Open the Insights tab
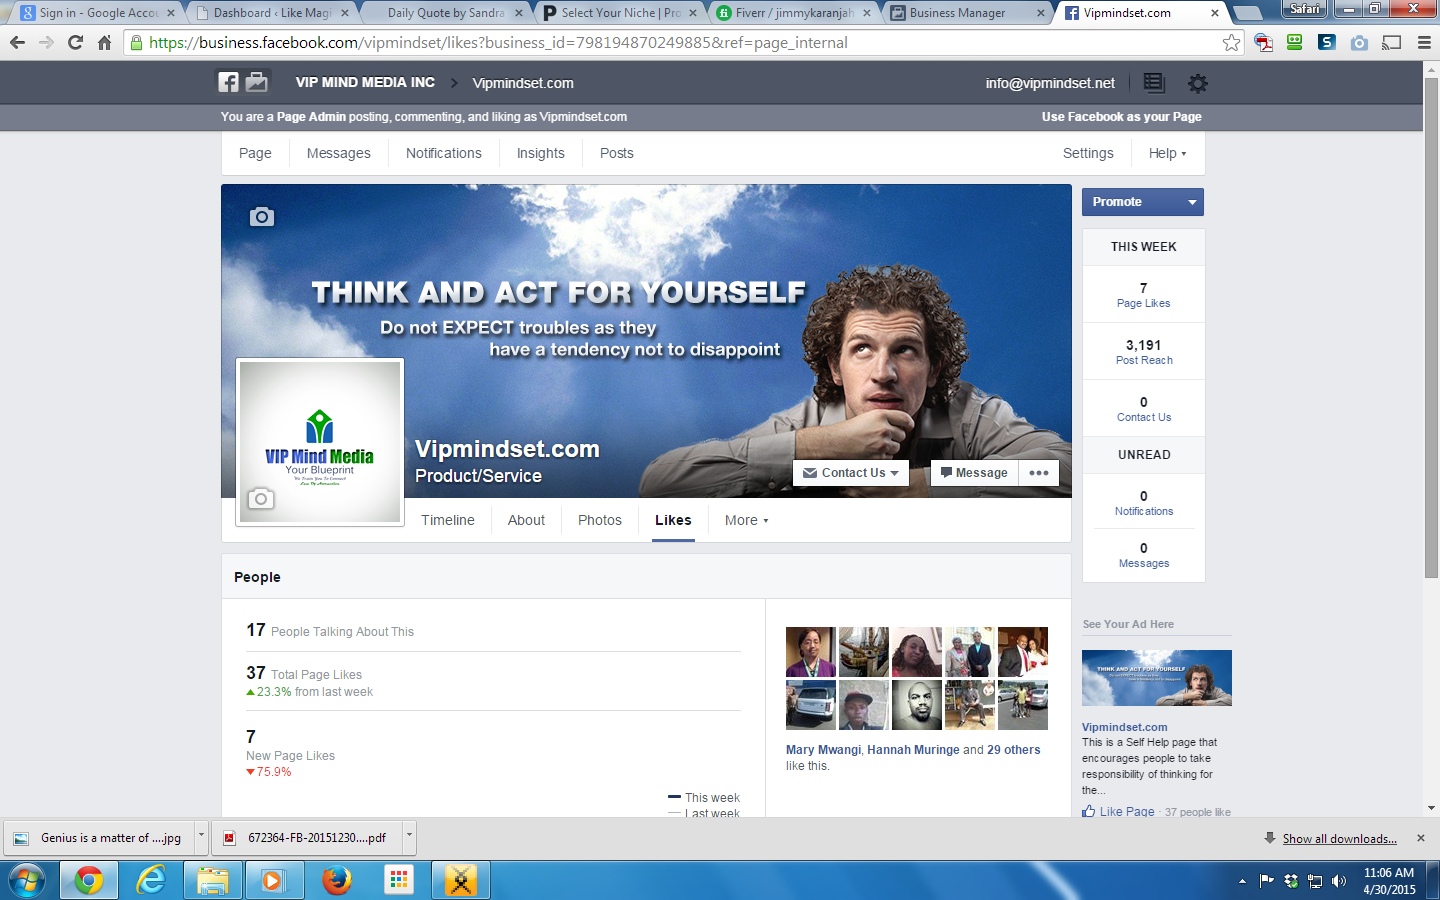The height and width of the screenshot is (900, 1440). [541, 153]
